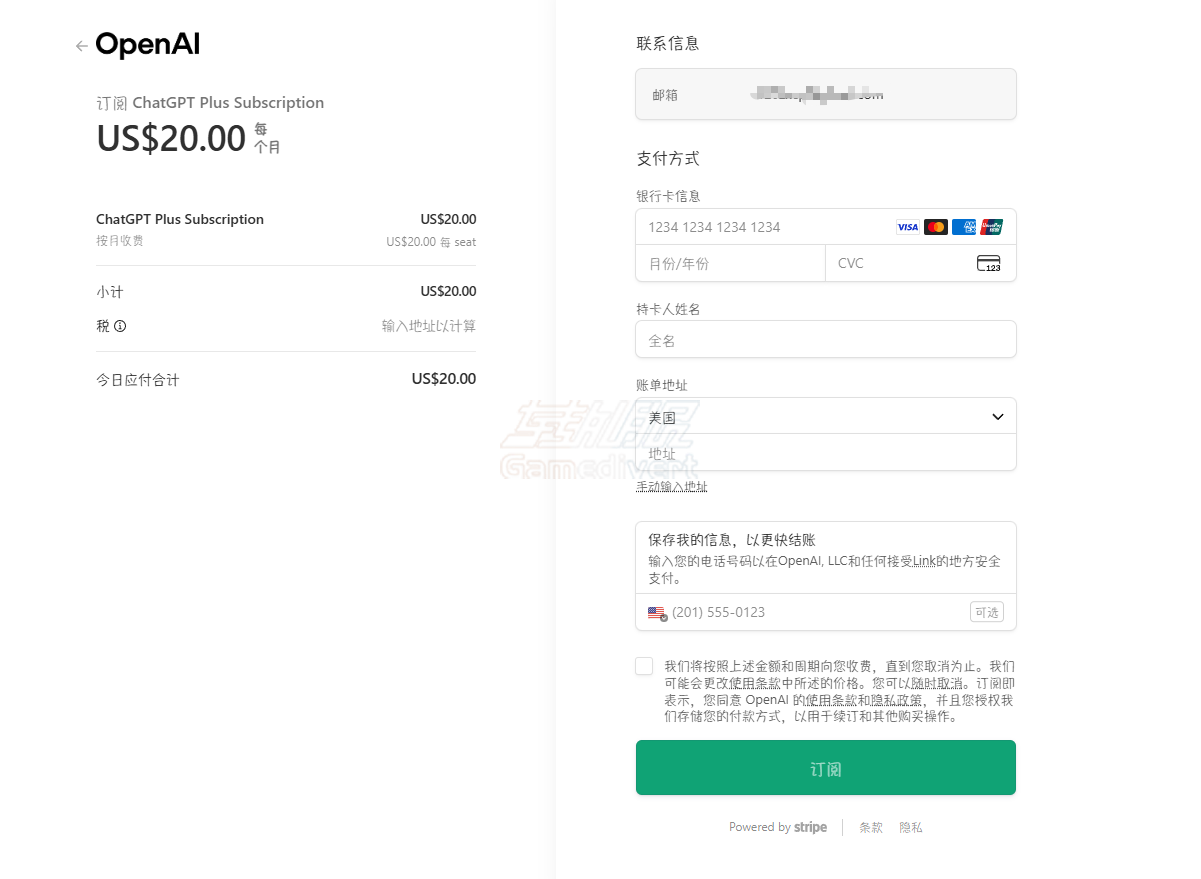Viewport: 1201px width, 879px height.
Task: Click the US flag phone country selector
Action: tap(657, 613)
